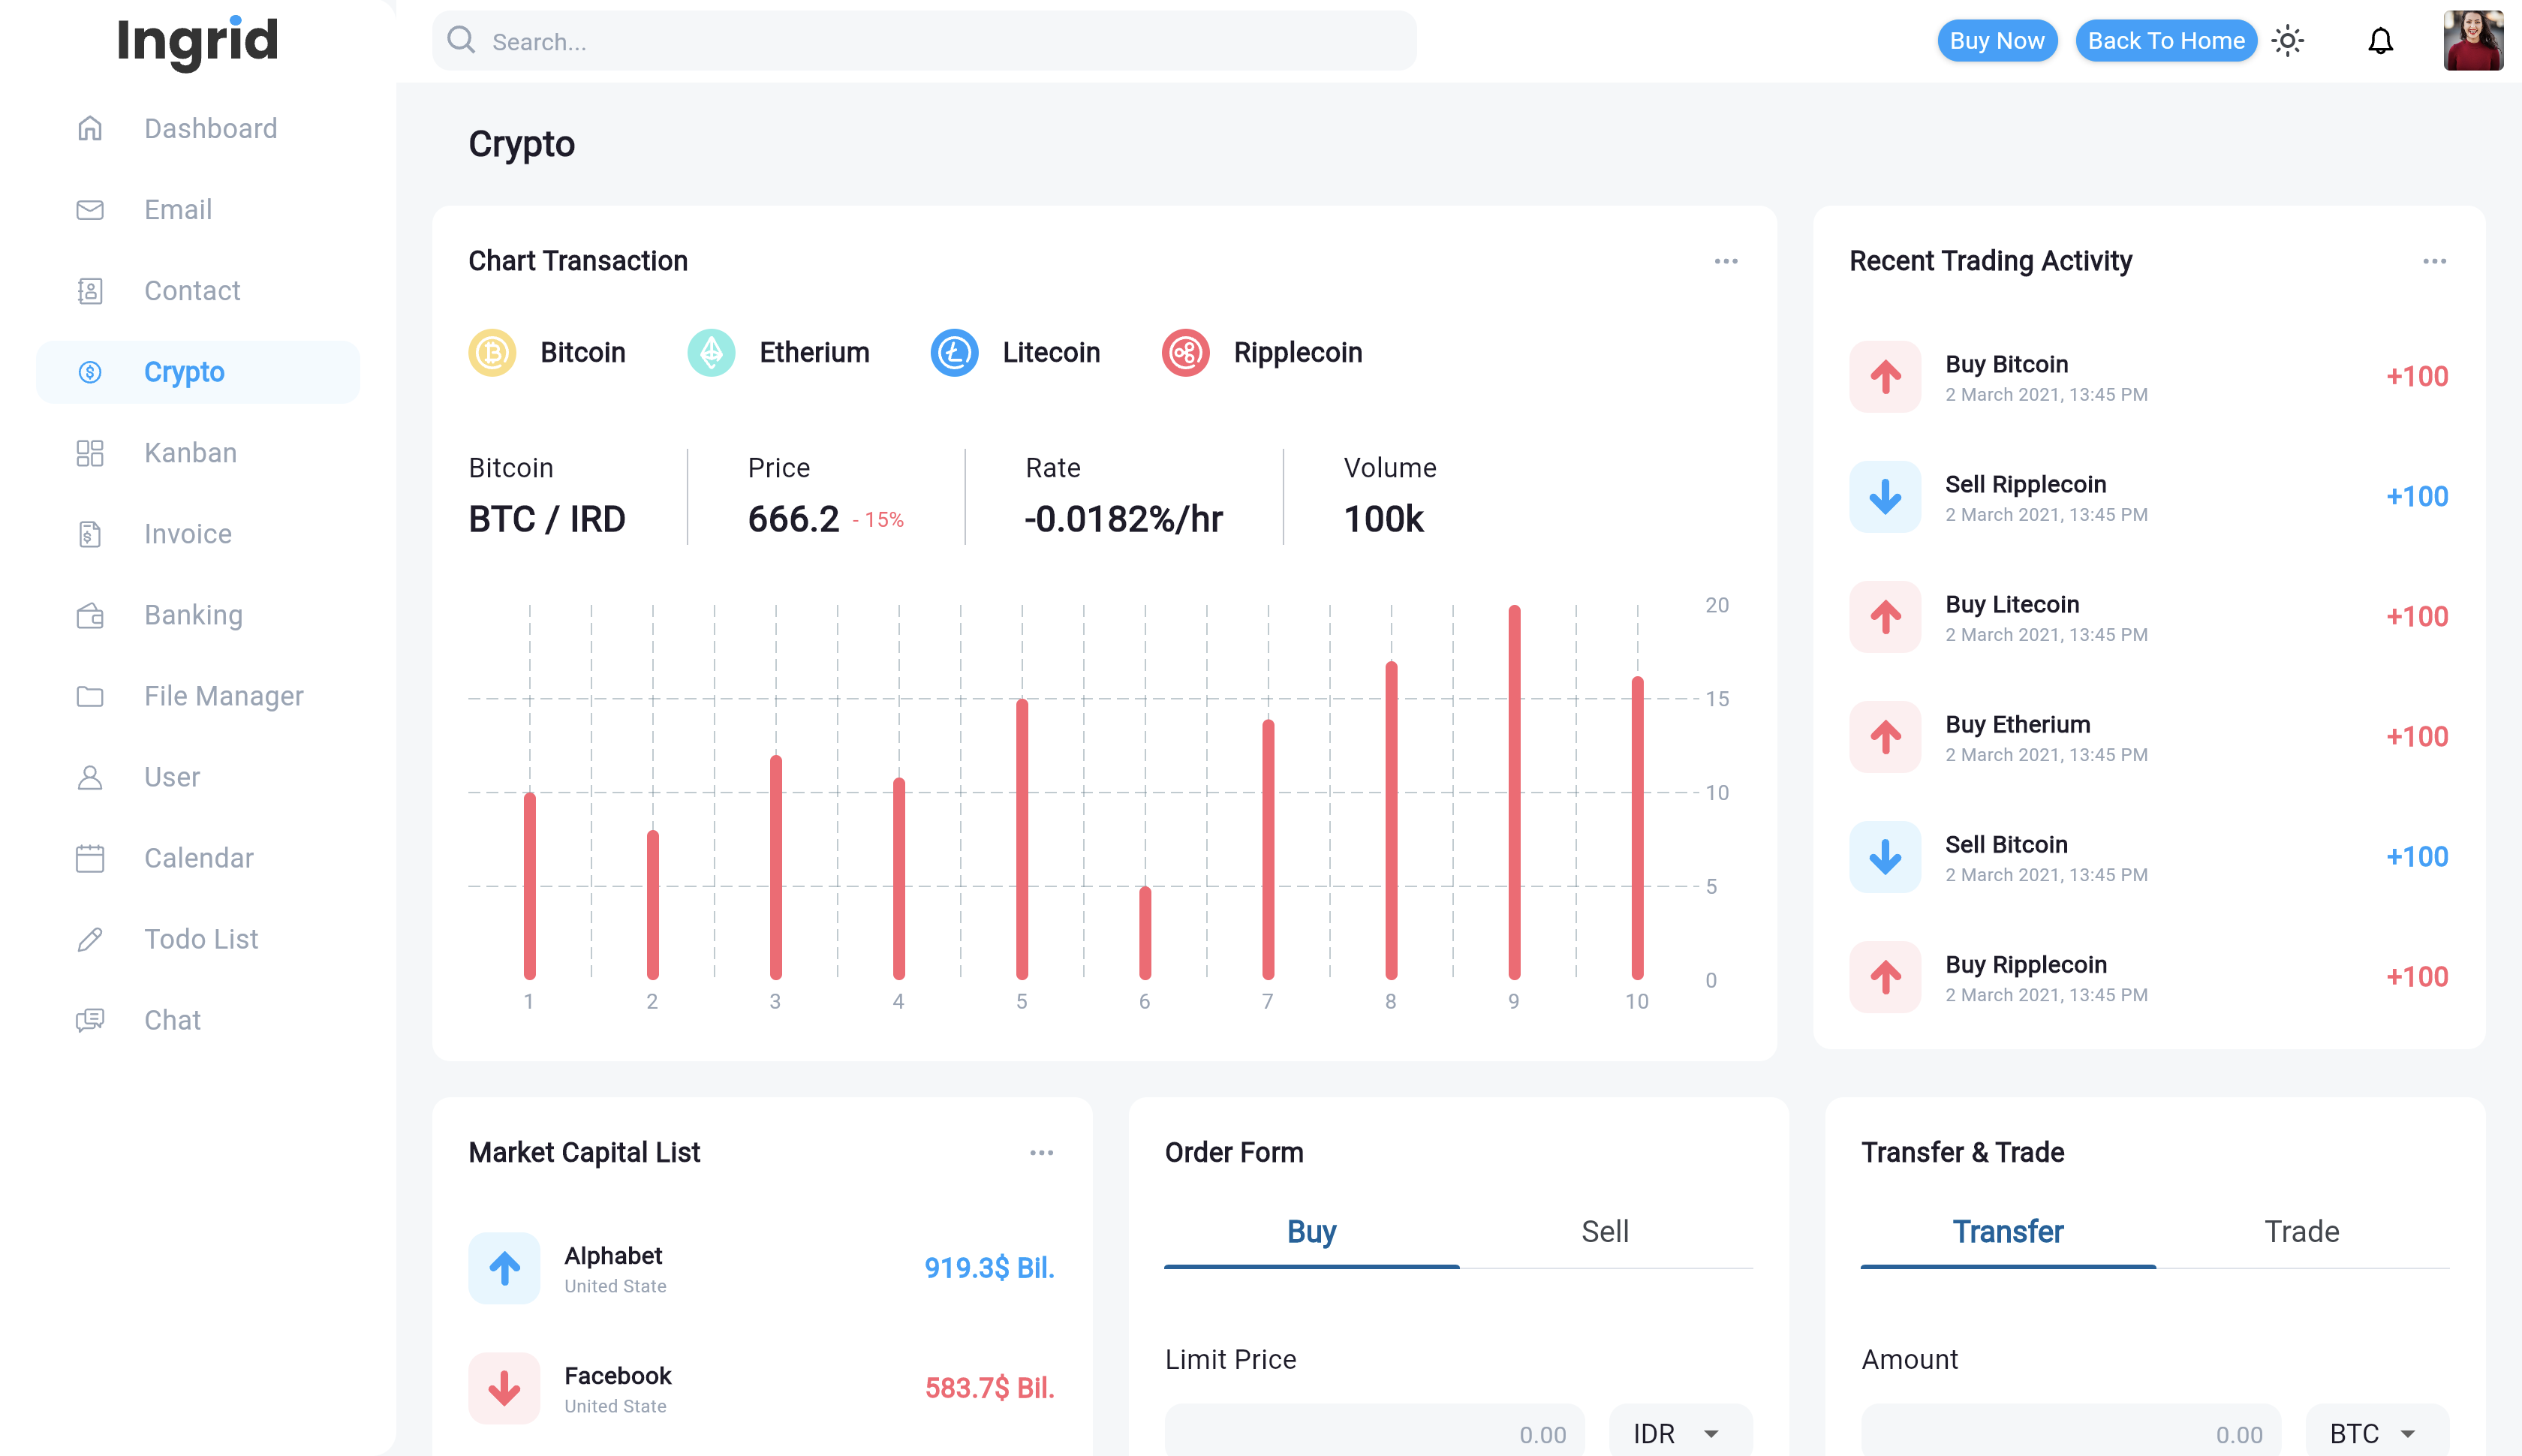Select the Litecoin coin icon
This screenshot has width=2522, height=1456.
click(954, 352)
